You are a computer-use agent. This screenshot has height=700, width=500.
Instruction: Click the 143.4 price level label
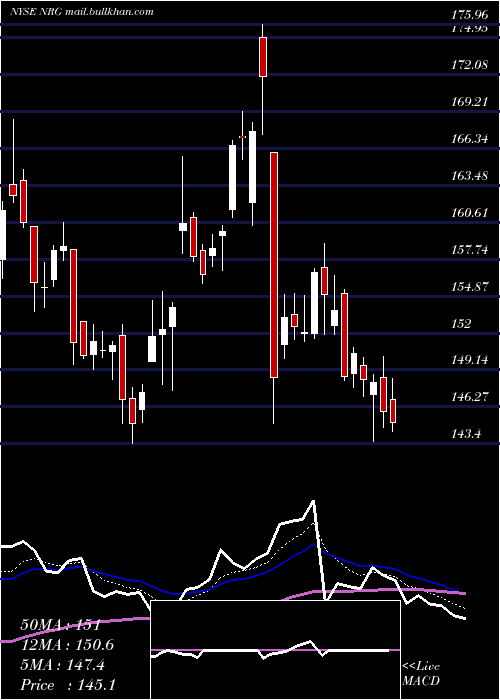(466, 433)
